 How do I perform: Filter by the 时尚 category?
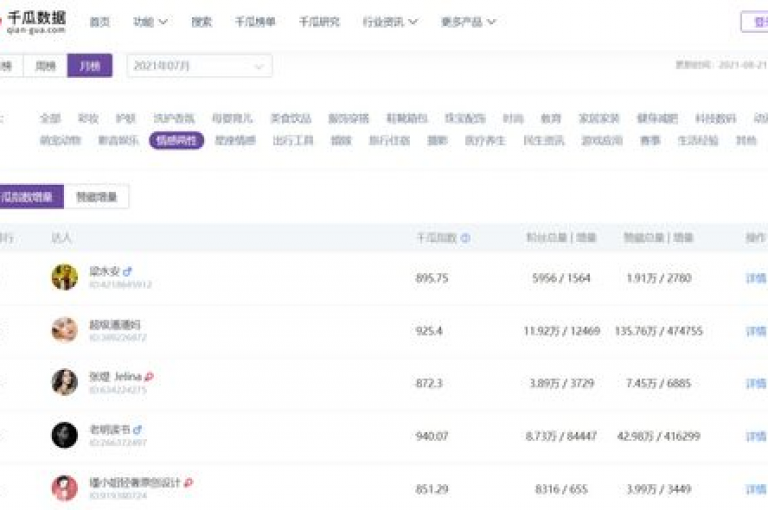click(x=513, y=119)
